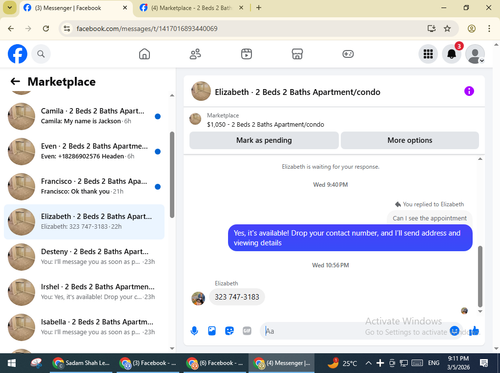Click browser back arrow

tap(11, 29)
